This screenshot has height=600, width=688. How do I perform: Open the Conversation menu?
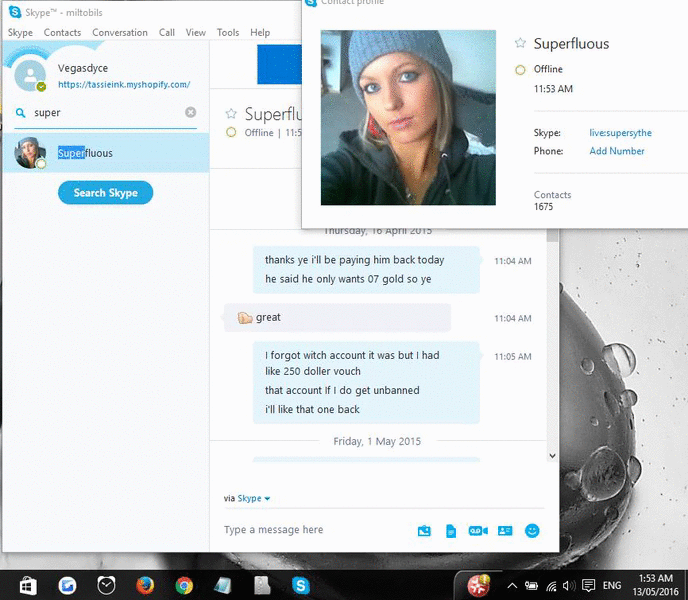coord(120,32)
